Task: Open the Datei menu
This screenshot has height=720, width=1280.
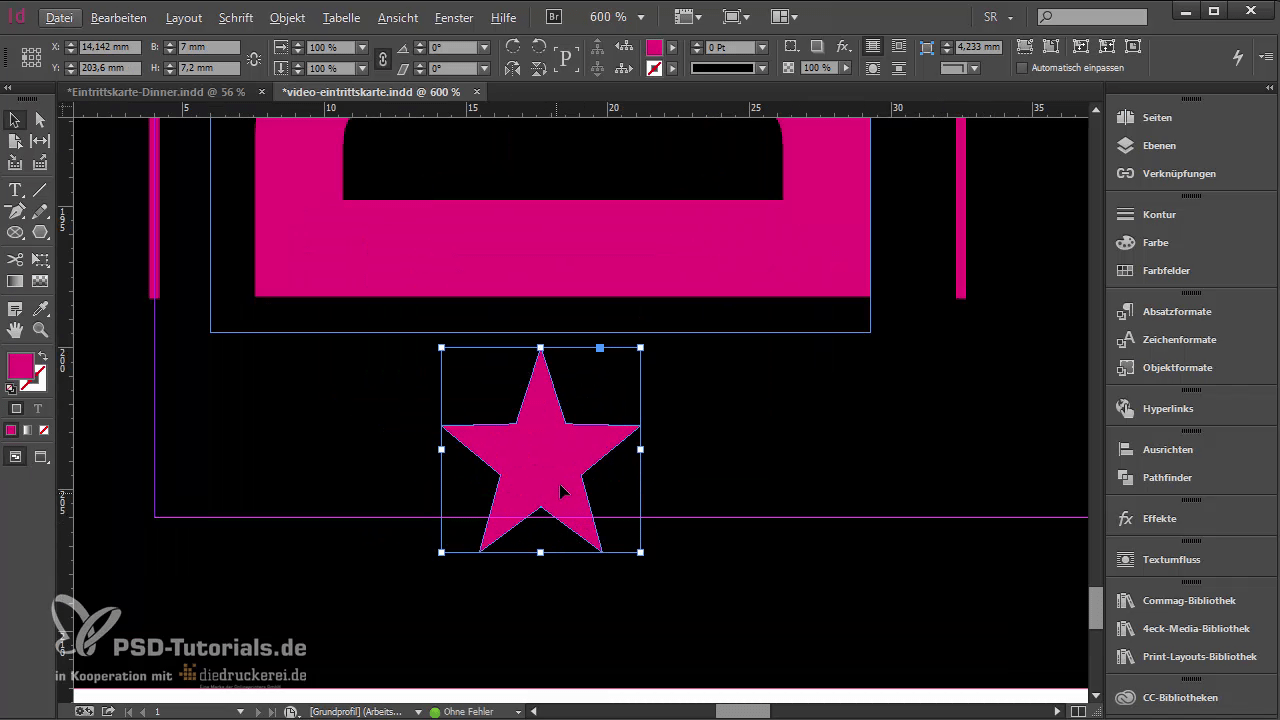Action: [59, 18]
